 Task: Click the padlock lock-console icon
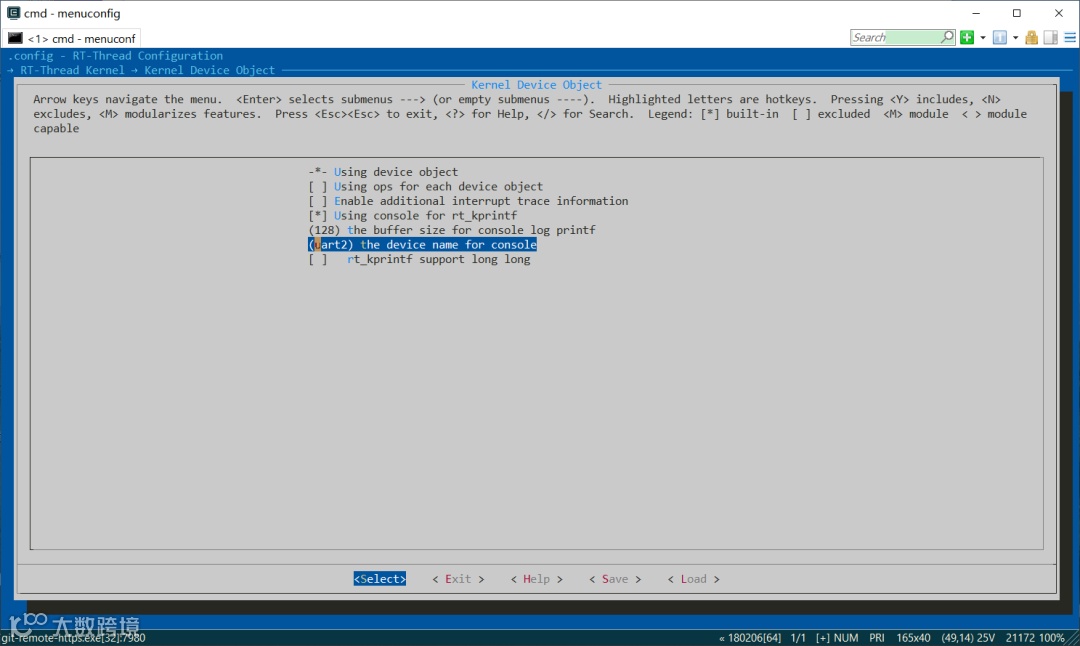[x=1031, y=37]
